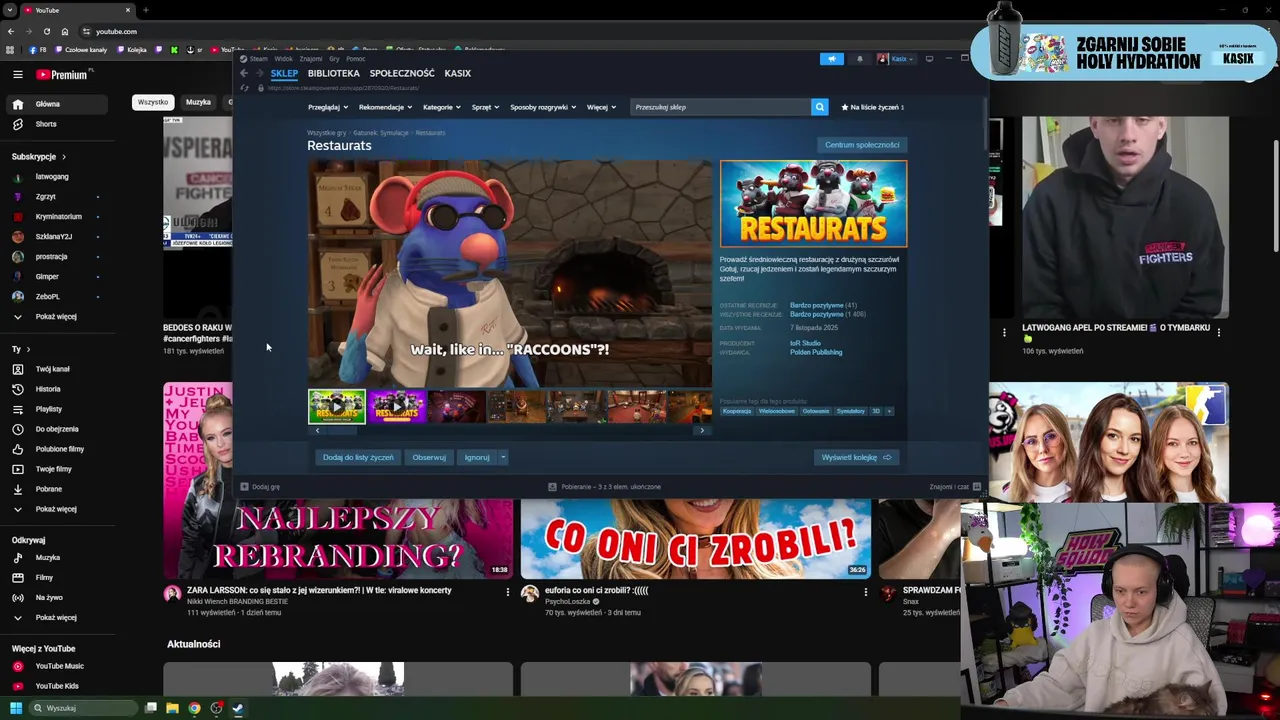Screen dimensions: 1280x720
Task: Expand Kategorie dropdown in Steam store
Action: pos(442,107)
